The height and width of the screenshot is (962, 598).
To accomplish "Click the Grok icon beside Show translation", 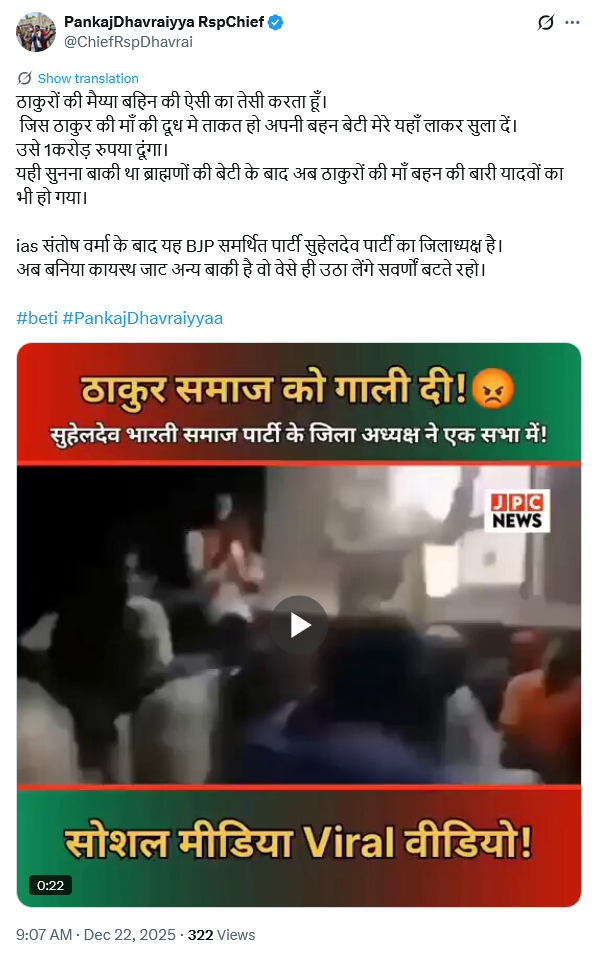I will (x=25, y=79).
